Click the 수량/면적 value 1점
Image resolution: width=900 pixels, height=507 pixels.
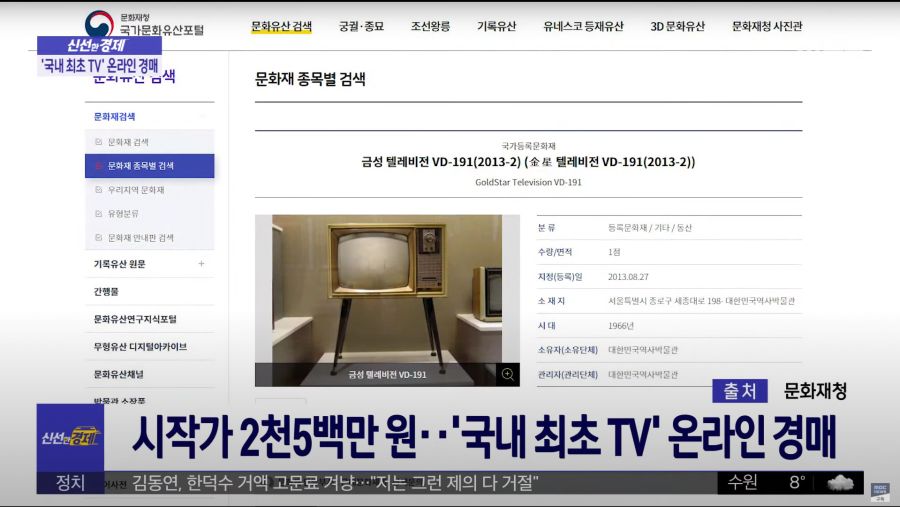(x=614, y=252)
